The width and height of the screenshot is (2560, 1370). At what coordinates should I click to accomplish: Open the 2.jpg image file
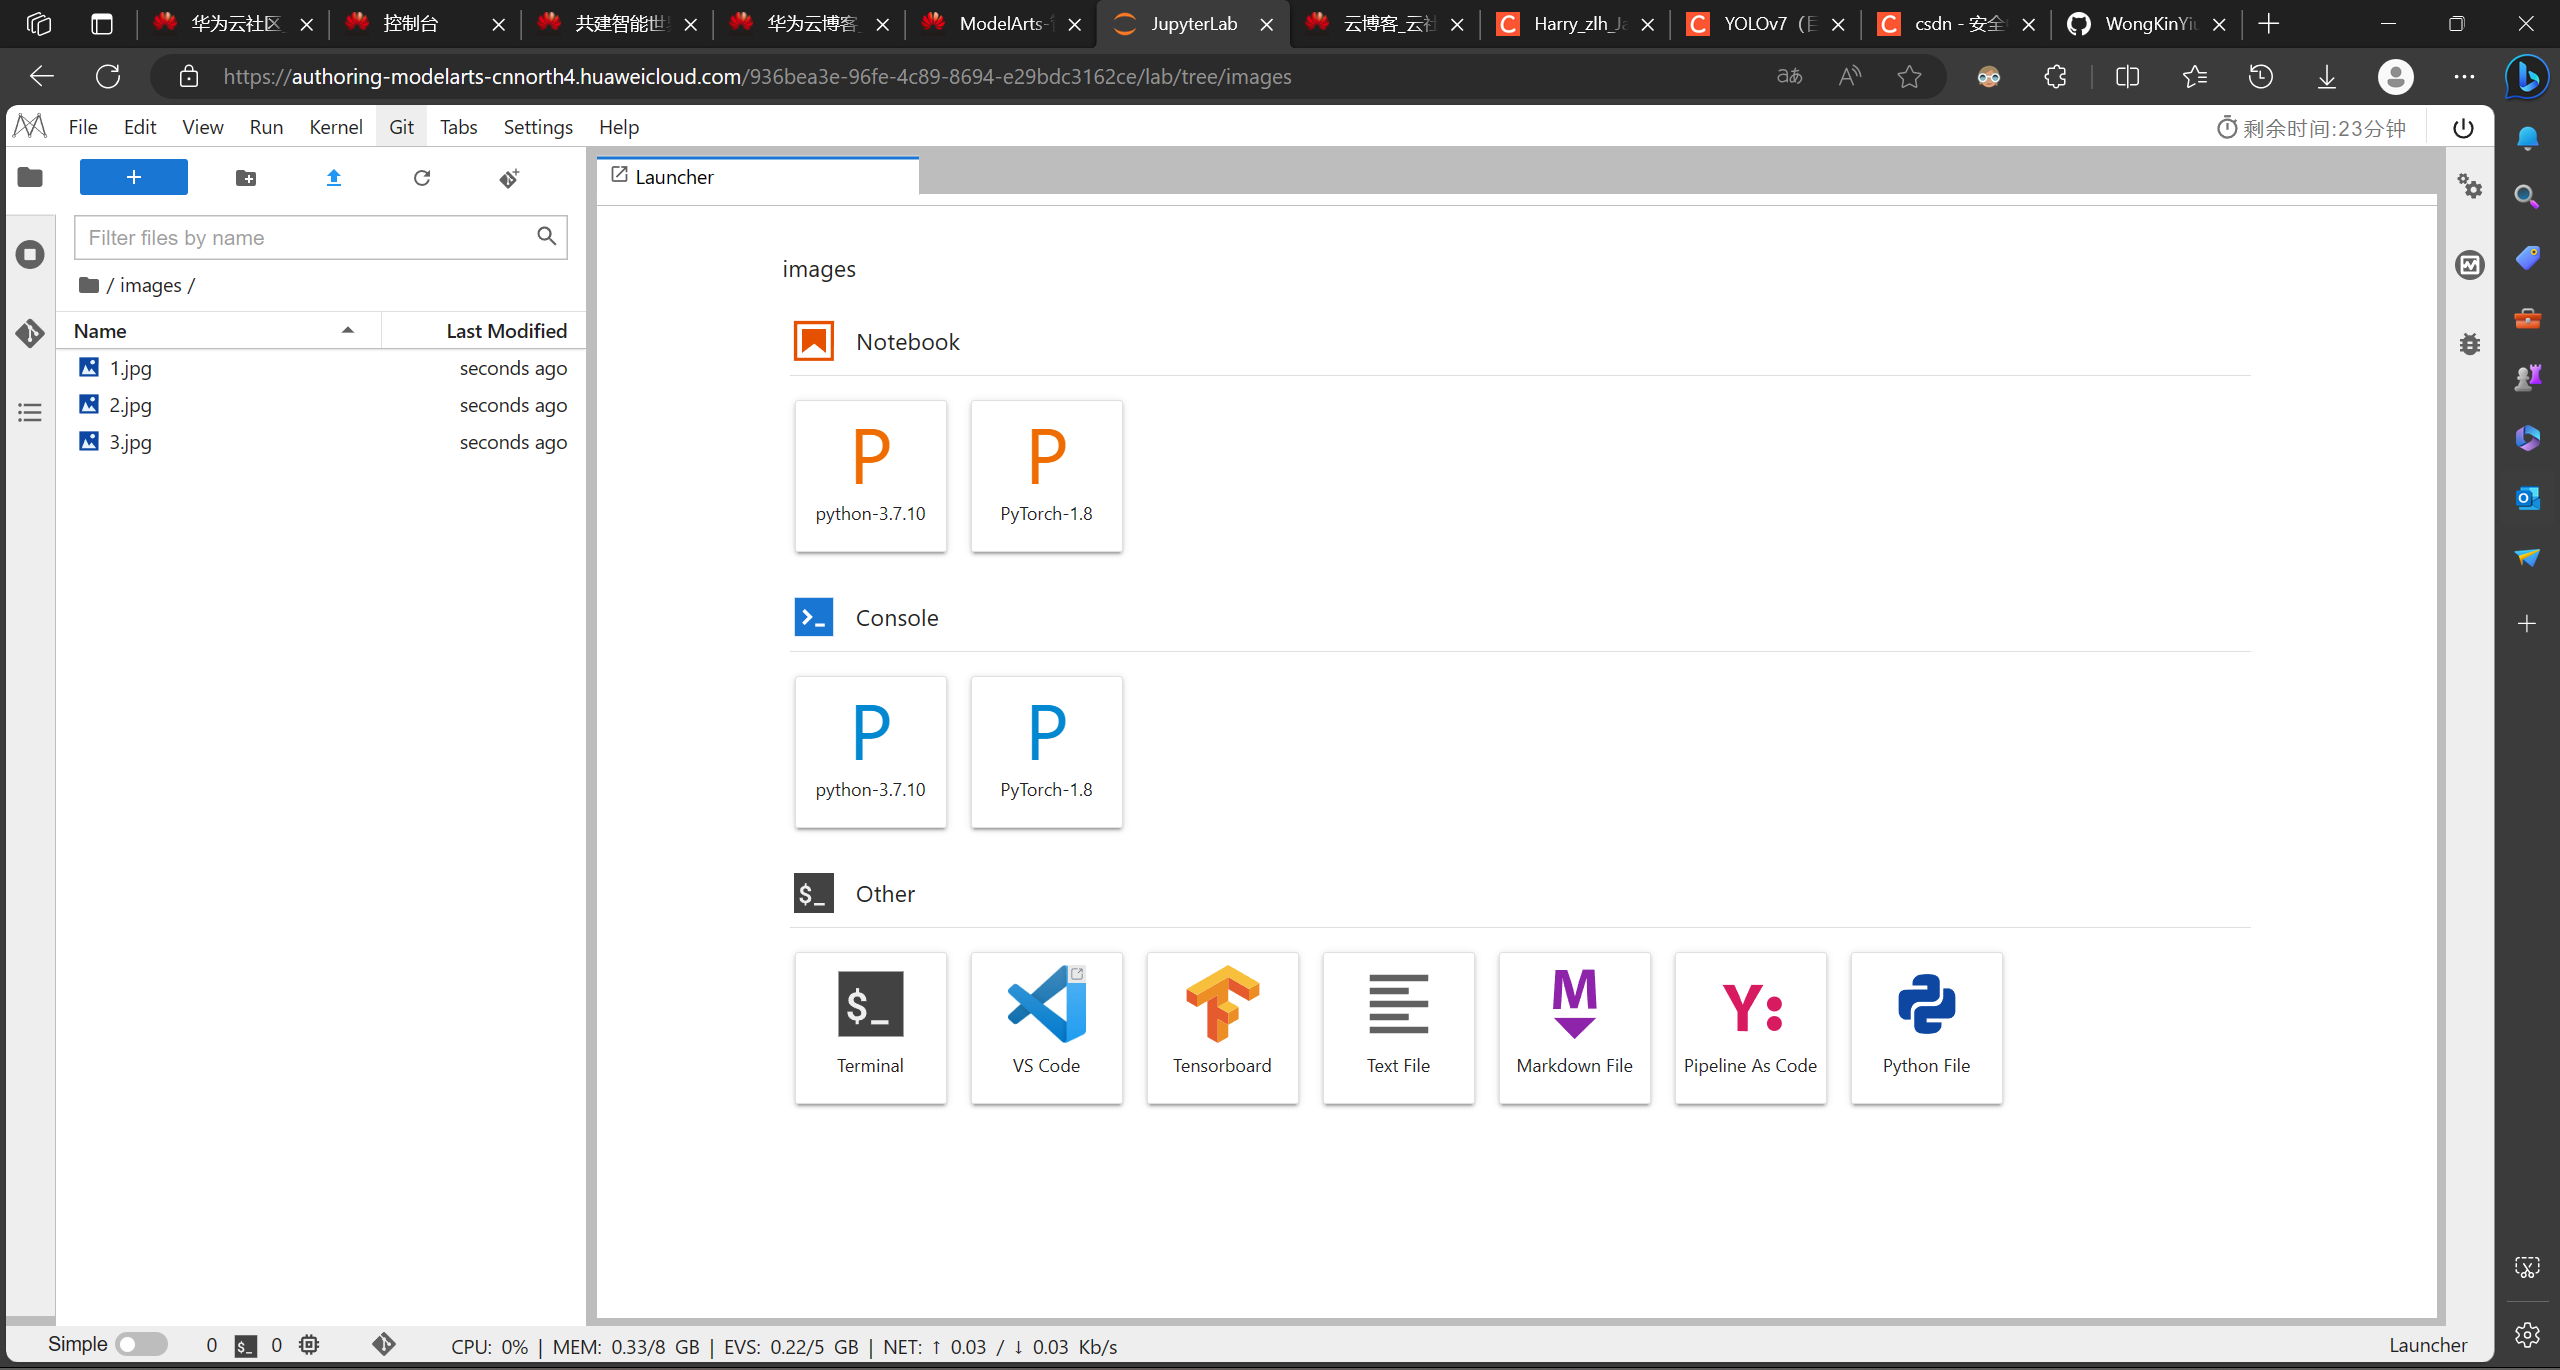coord(131,405)
